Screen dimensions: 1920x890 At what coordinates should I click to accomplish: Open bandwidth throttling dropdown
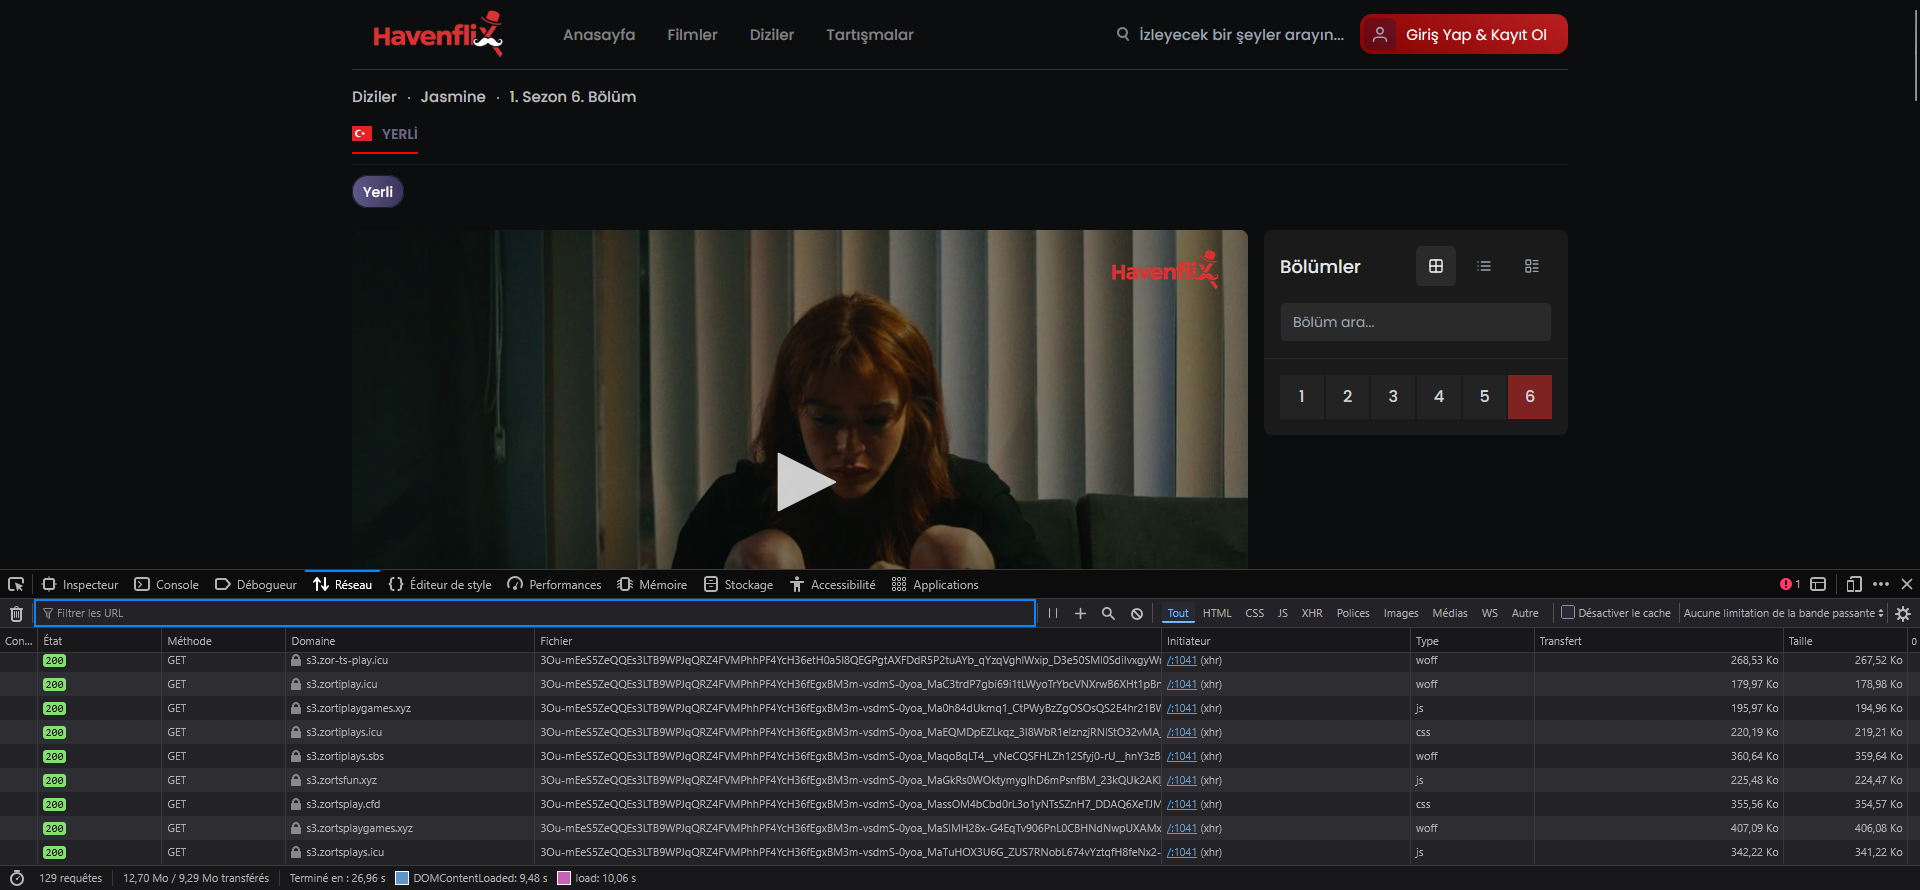coord(1783,614)
